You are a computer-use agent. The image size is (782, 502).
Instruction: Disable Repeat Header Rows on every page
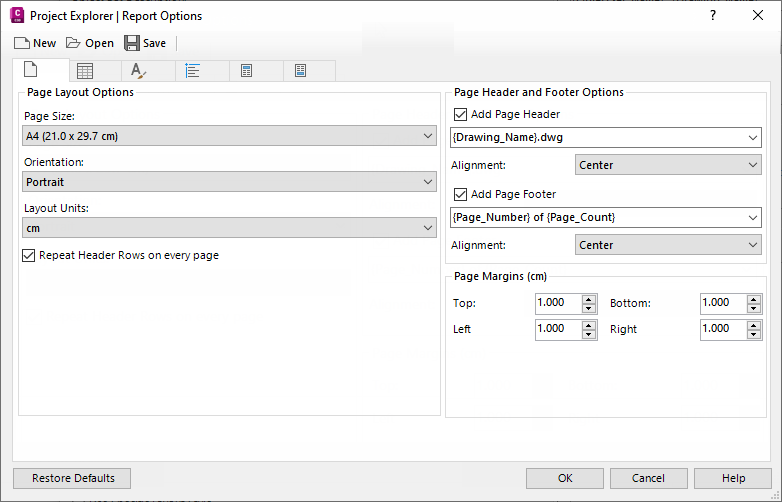tap(28, 256)
